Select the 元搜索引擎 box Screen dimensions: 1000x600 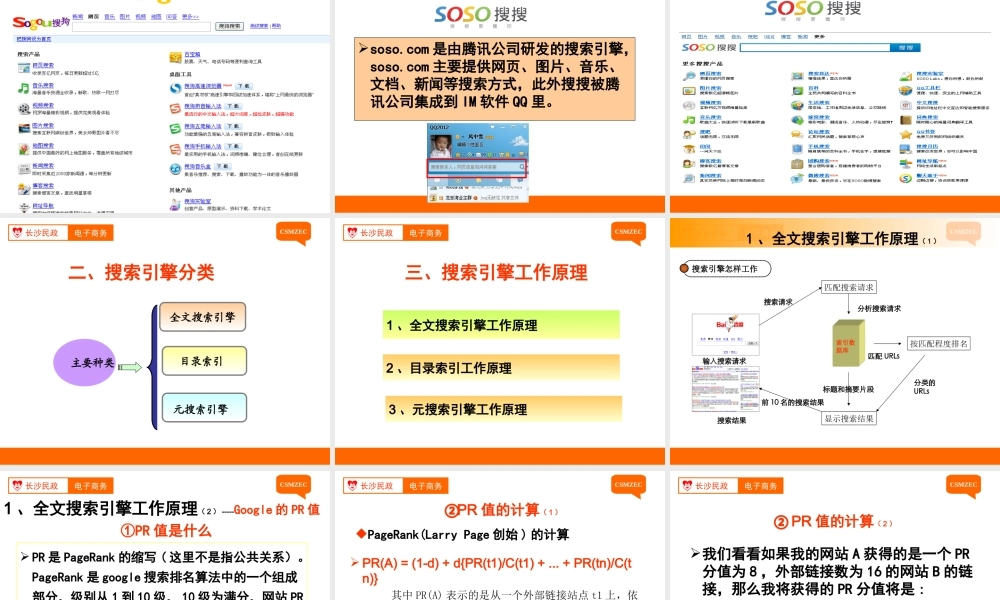pyautogui.click(x=203, y=408)
